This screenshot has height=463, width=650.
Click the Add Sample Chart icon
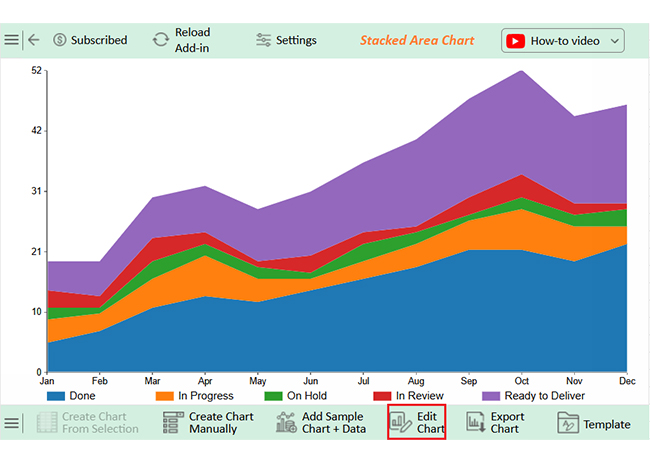point(286,423)
